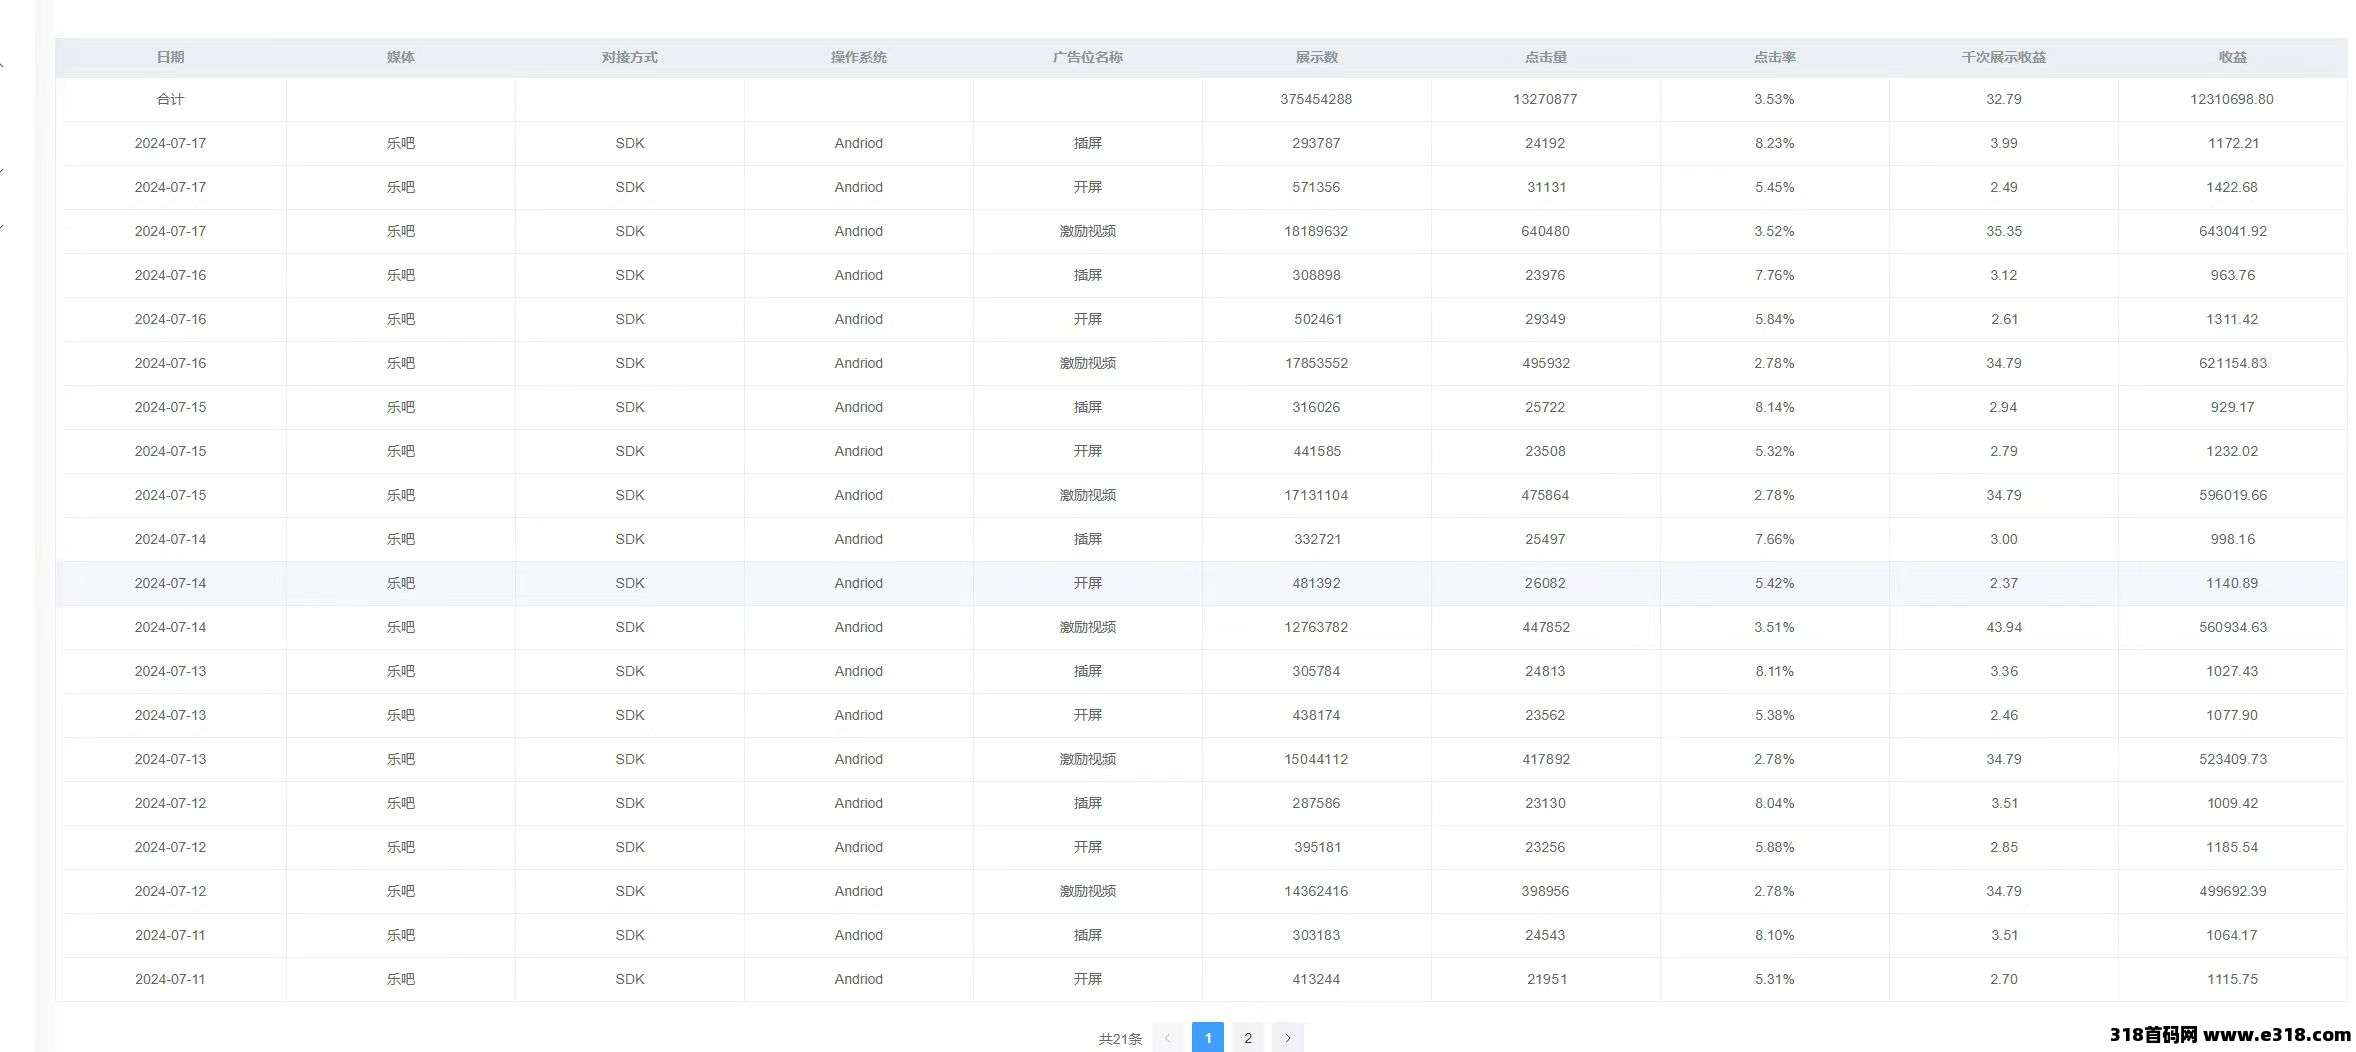Go to page 2 of results

click(x=1247, y=1038)
